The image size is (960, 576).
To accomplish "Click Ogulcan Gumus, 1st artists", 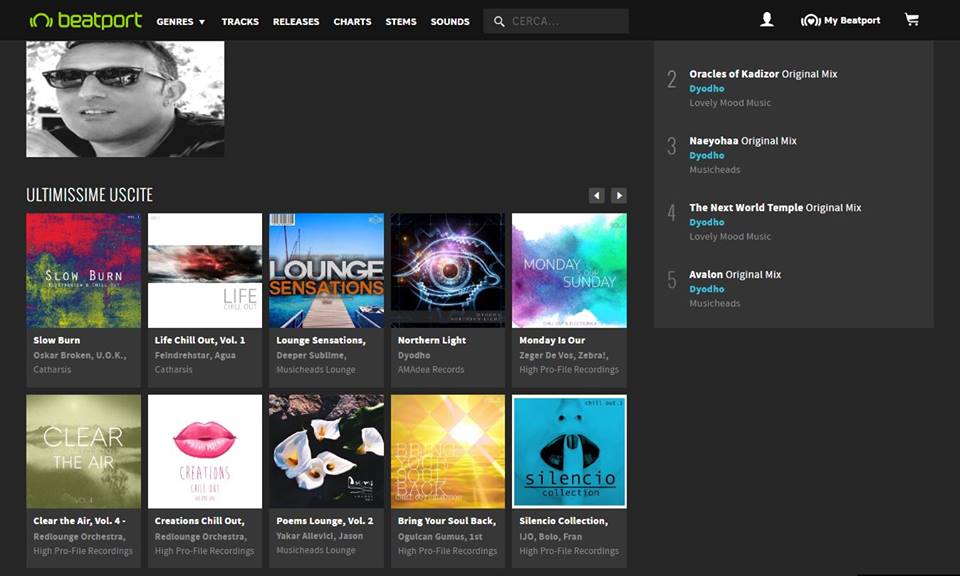I will click(440, 536).
